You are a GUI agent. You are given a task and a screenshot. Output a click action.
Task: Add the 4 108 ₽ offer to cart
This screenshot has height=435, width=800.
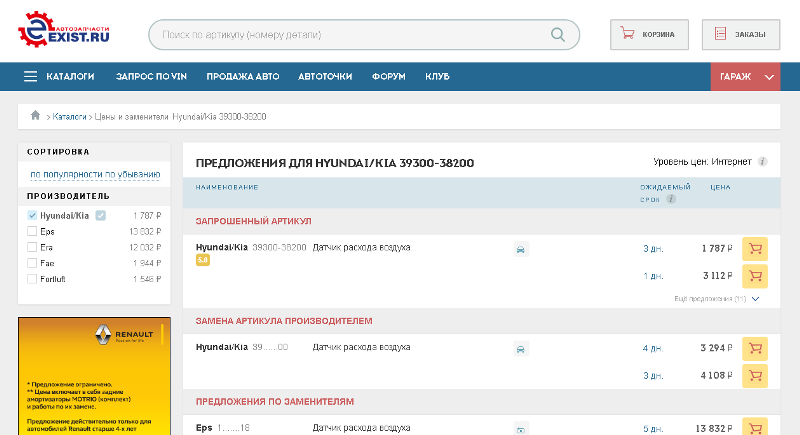755,376
